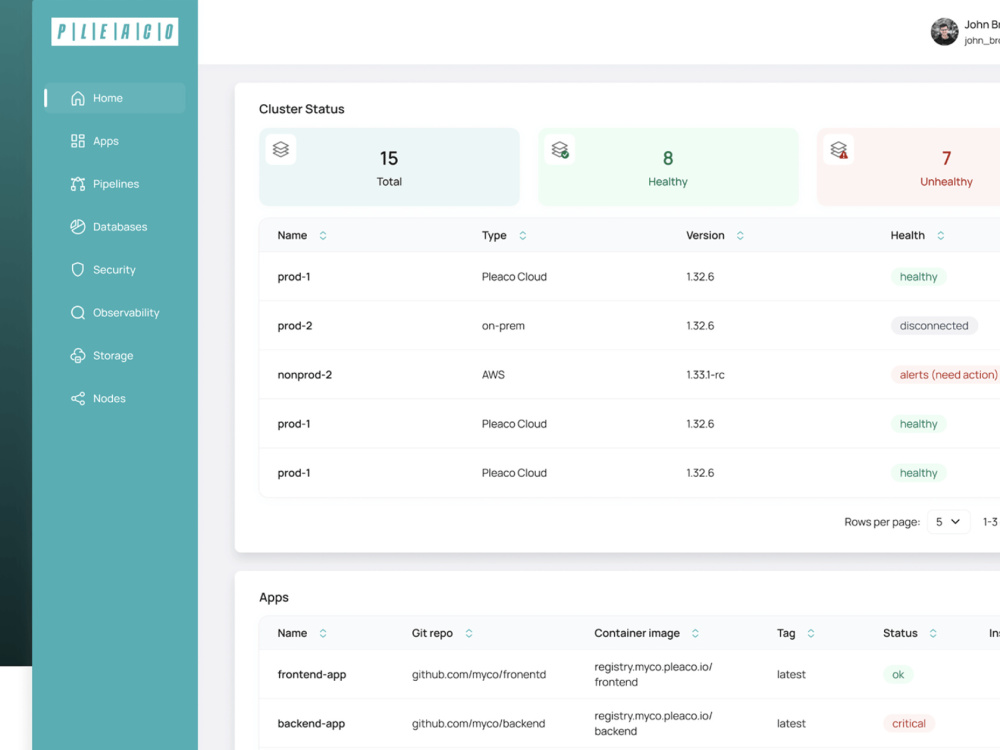Open the Home menu item
Viewport: 1000px width, 750px height.
tap(115, 98)
